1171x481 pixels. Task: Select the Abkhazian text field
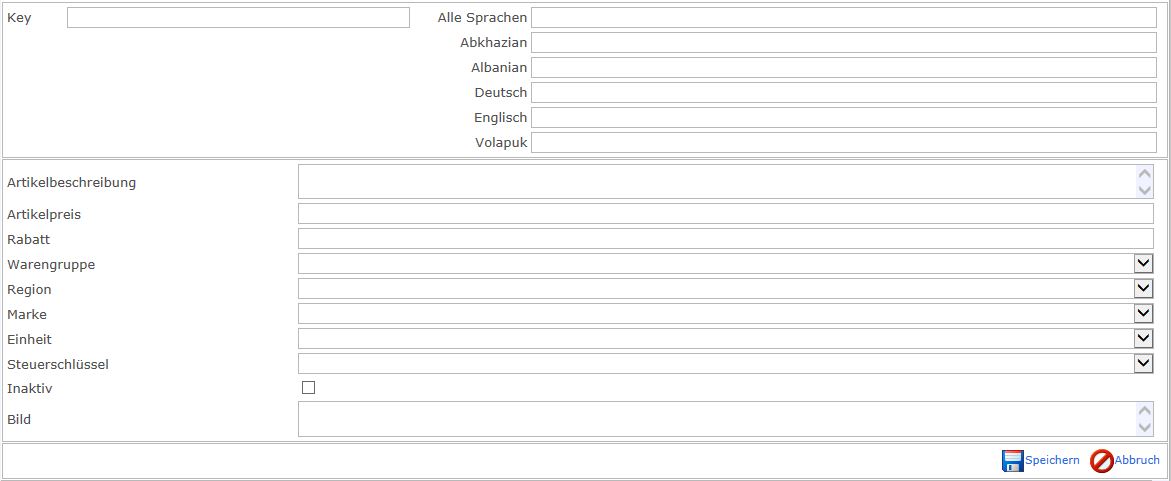[x=843, y=43]
